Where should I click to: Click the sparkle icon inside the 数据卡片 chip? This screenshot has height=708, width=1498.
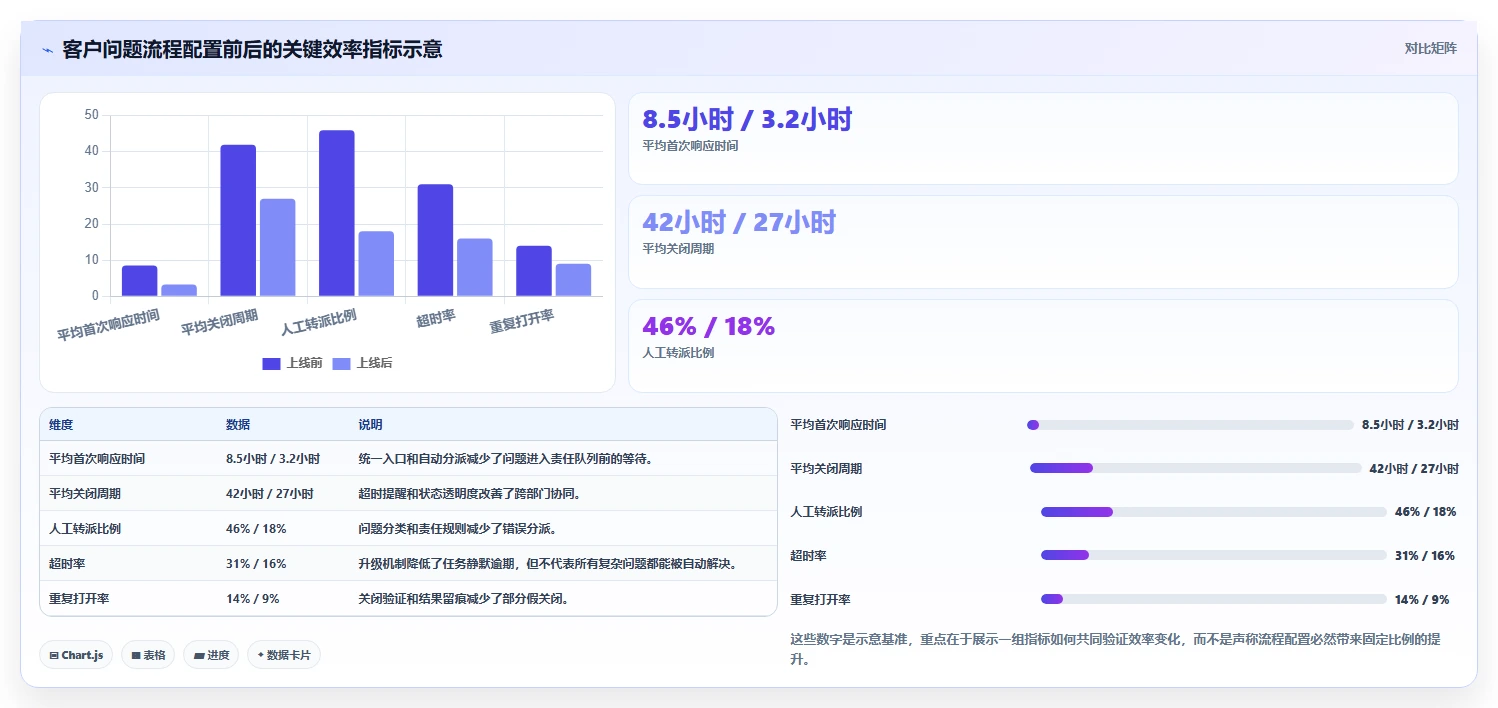pos(261,655)
